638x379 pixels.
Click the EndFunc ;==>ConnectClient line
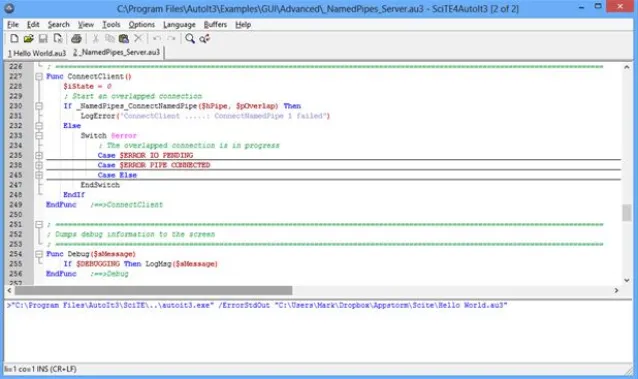click(x=104, y=205)
